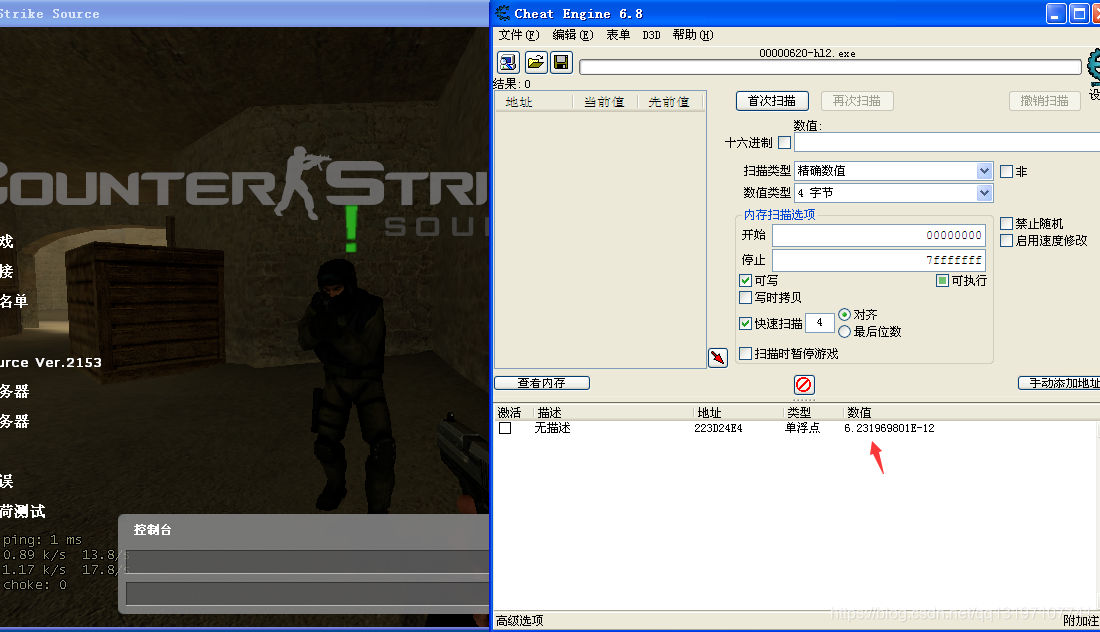This screenshot has height=632, width=1100.
Task: Click the 停止 stop address field
Action: [878, 260]
